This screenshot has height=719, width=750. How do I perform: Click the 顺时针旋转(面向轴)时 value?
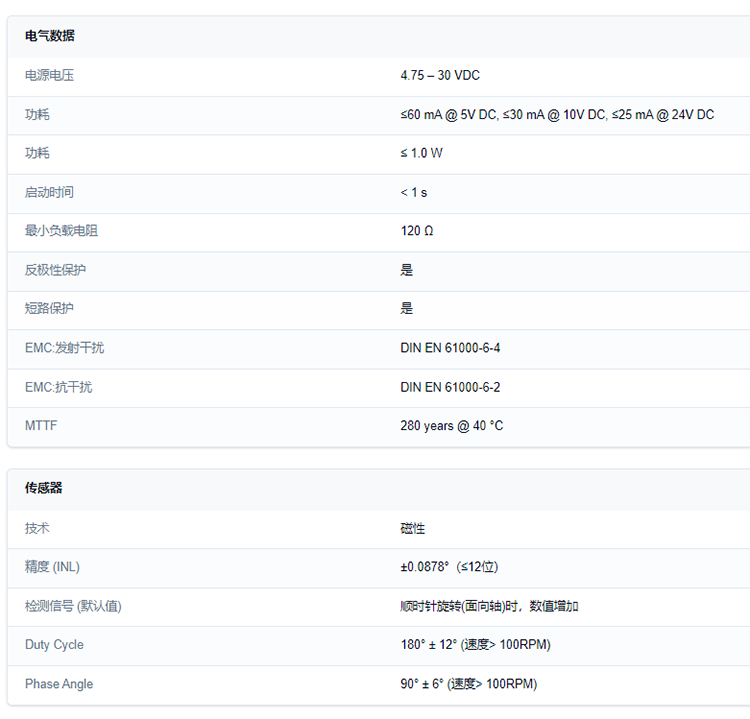click(x=489, y=606)
